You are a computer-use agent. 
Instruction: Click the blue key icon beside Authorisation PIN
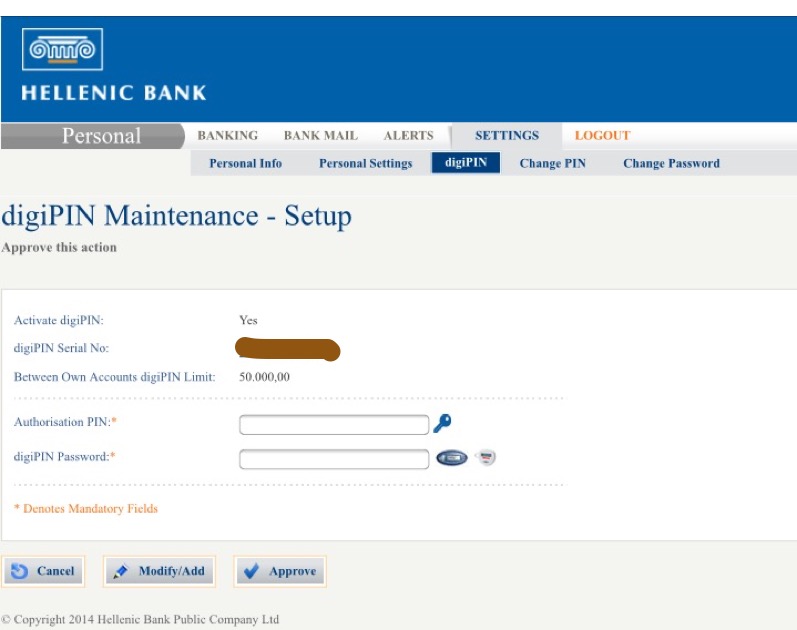point(442,424)
